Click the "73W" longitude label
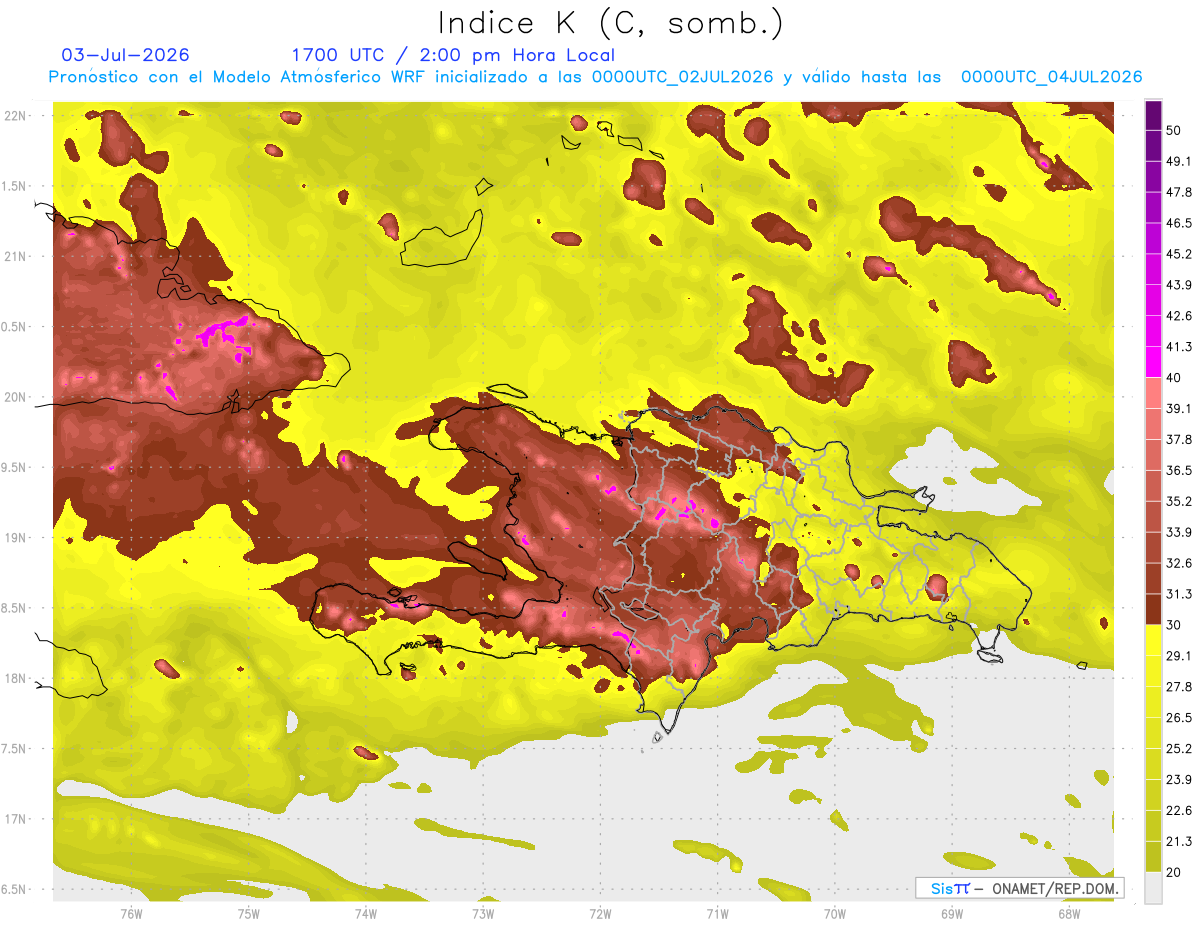This screenshot has height=927, width=1200. [483, 913]
